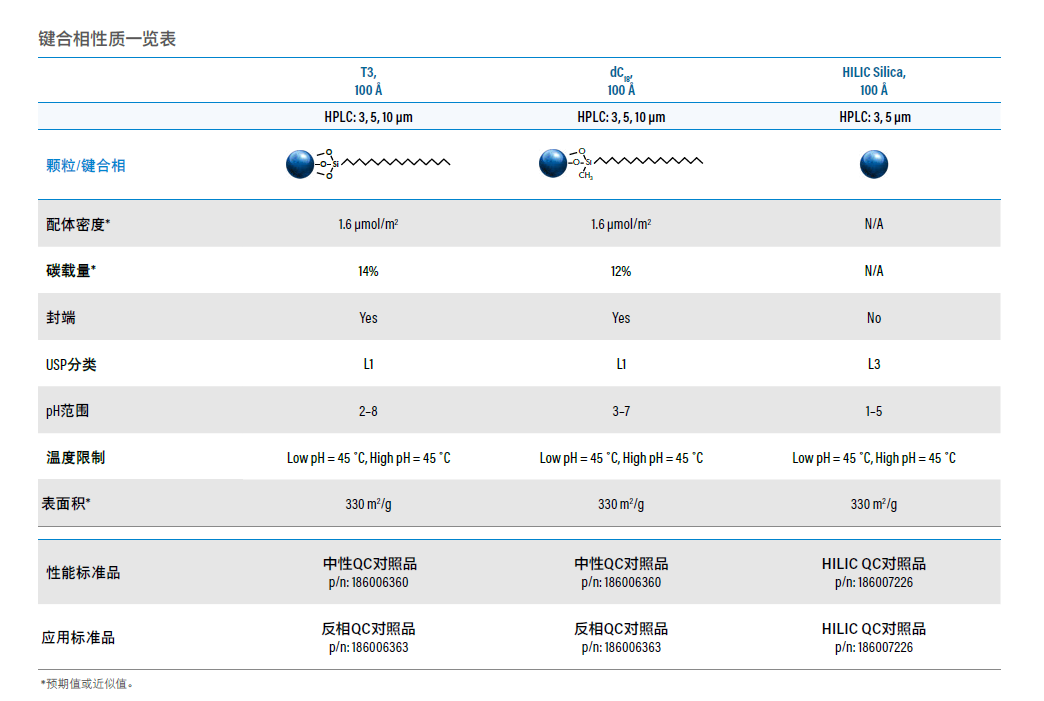Click the 封端 row label
The image size is (1044, 701).
pyautogui.click(x=61, y=318)
